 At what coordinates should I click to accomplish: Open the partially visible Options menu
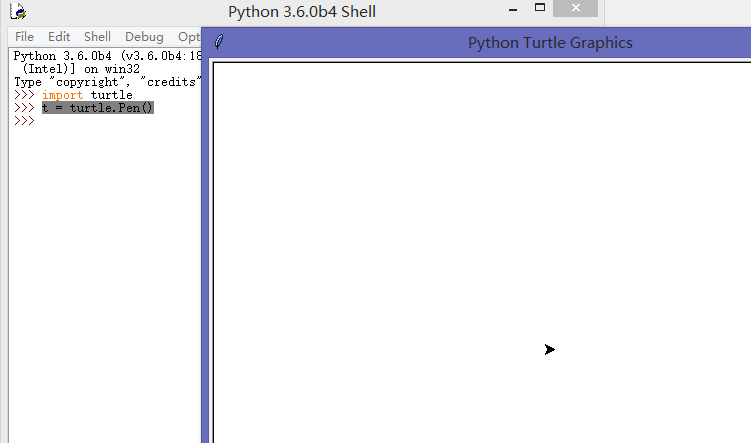pyautogui.click(x=189, y=37)
